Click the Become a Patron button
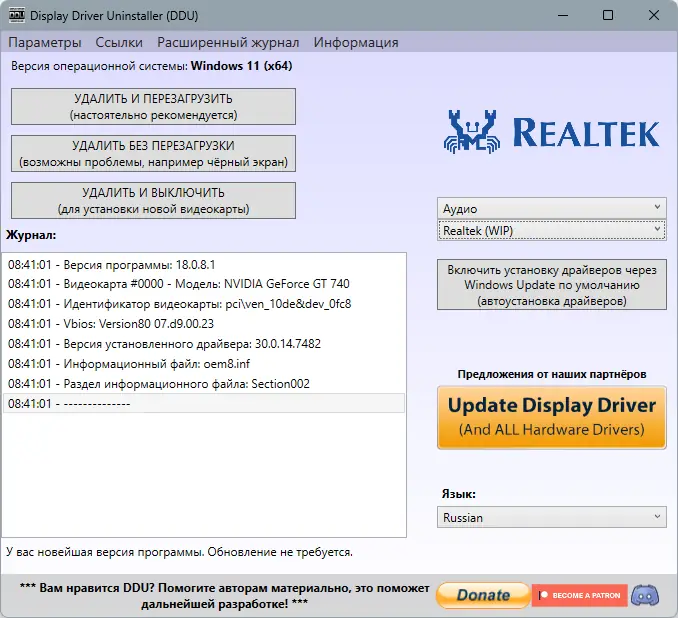 coord(579,595)
